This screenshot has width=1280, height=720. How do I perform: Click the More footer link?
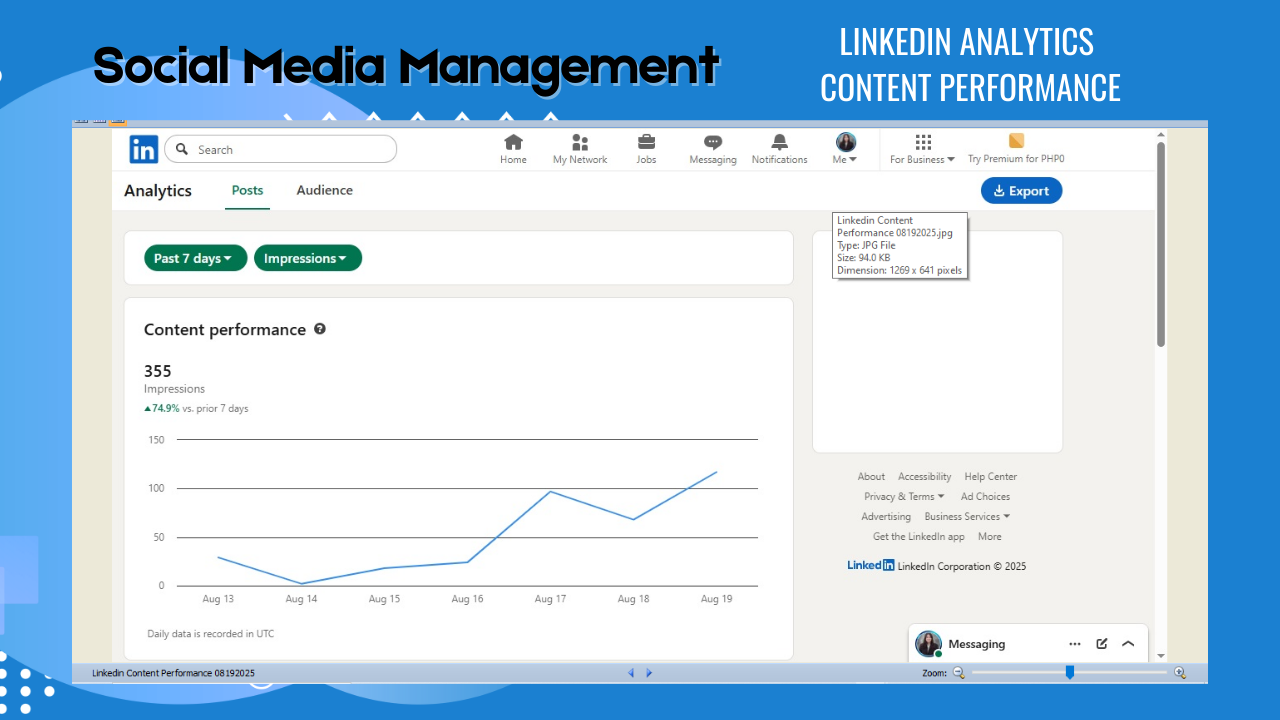click(x=990, y=537)
